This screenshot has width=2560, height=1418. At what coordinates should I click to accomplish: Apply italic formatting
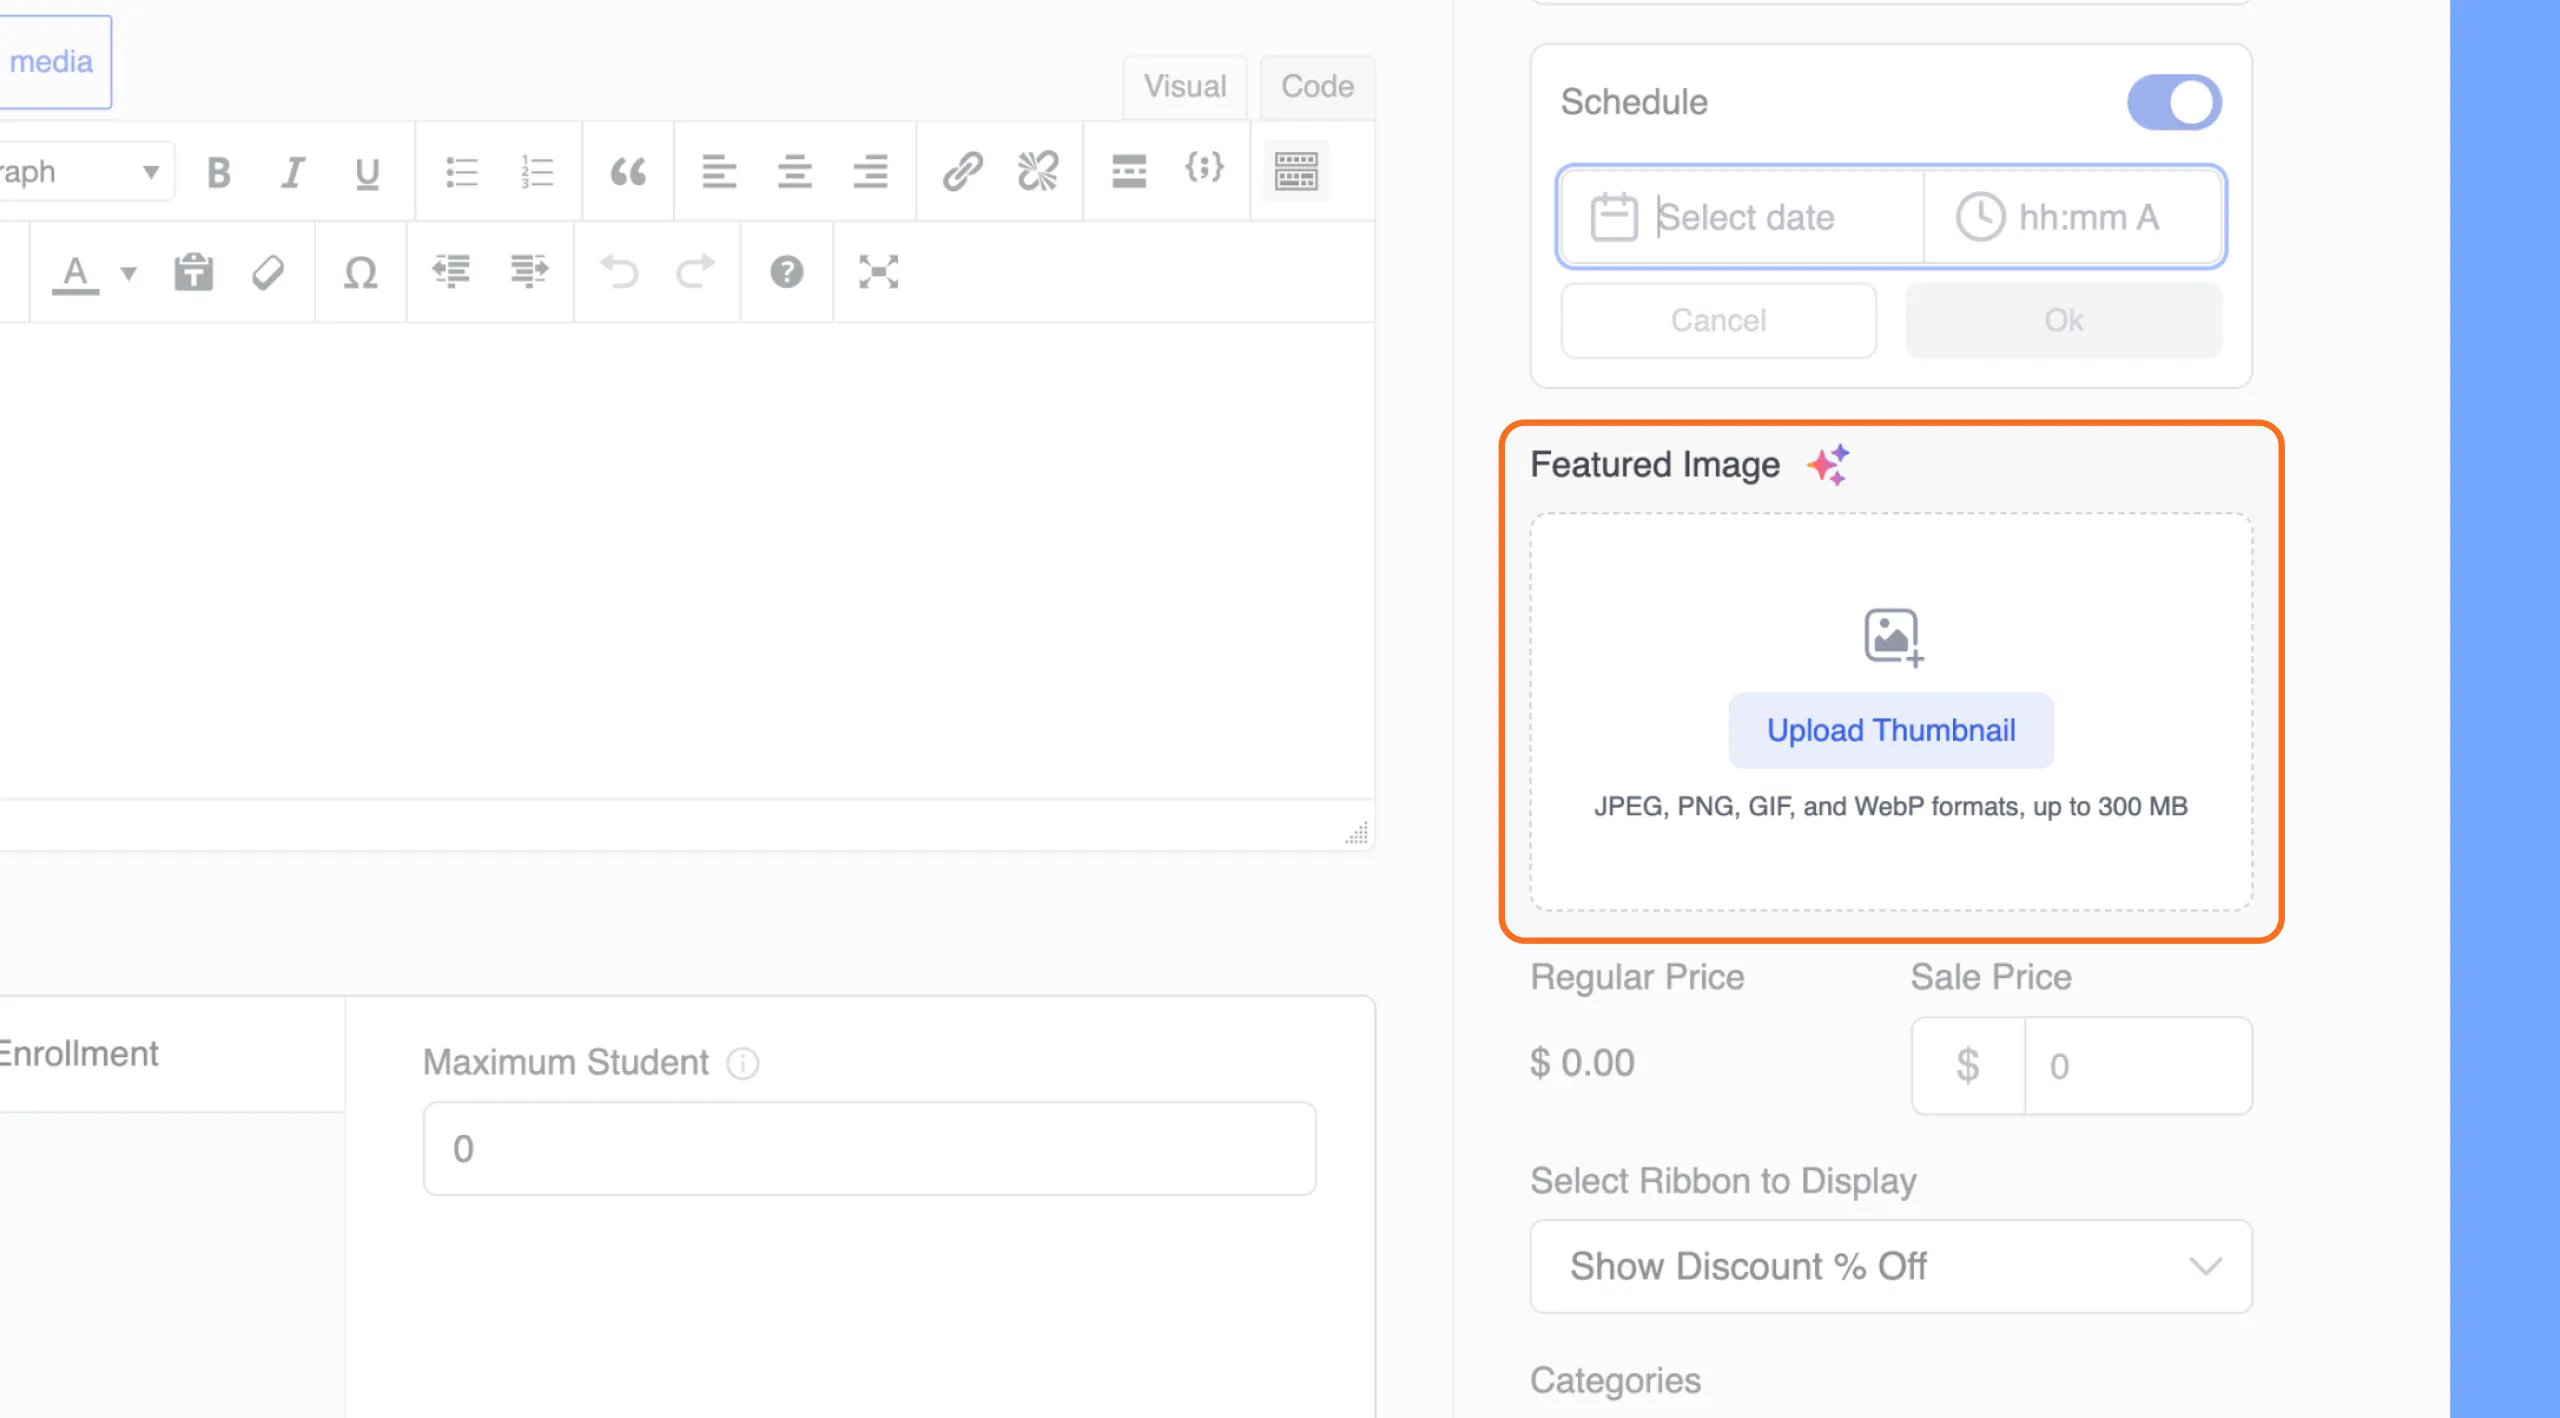pos(292,172)
